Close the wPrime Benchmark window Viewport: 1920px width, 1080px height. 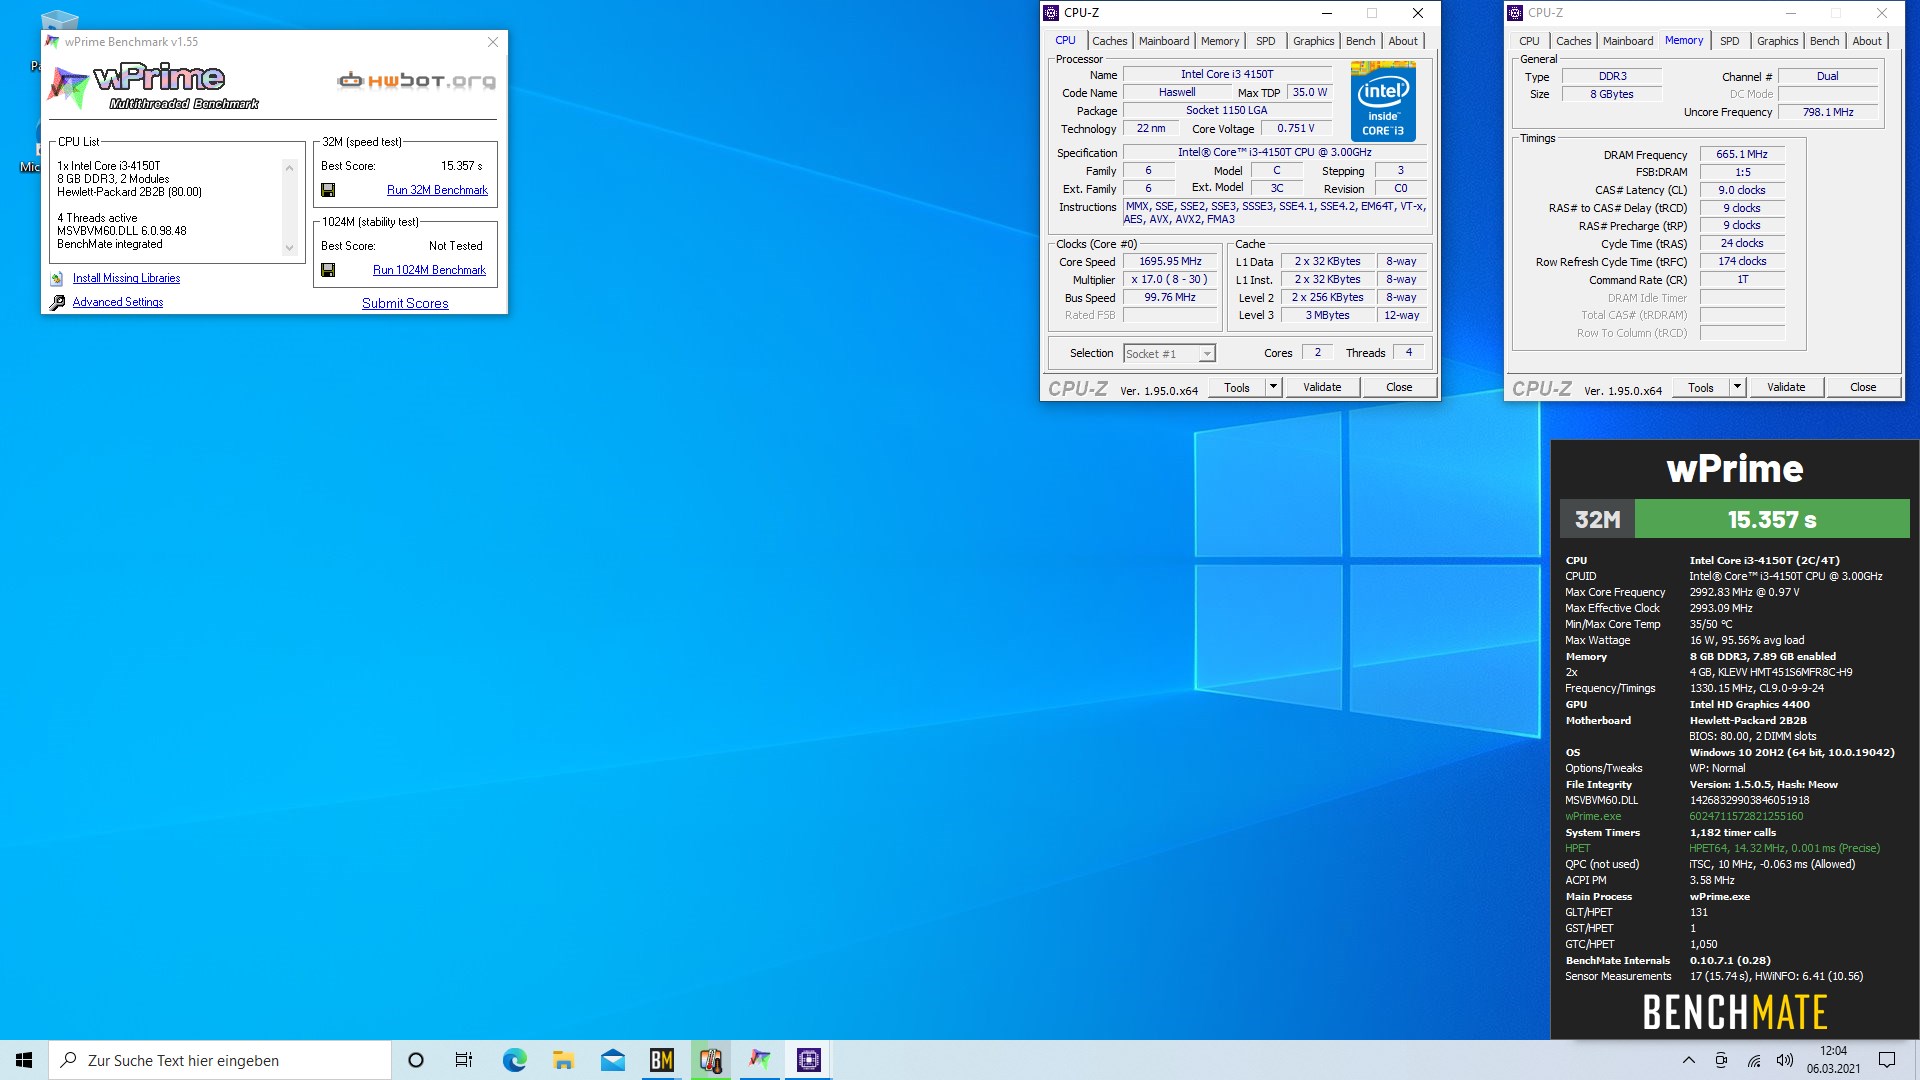coord(492,42)
